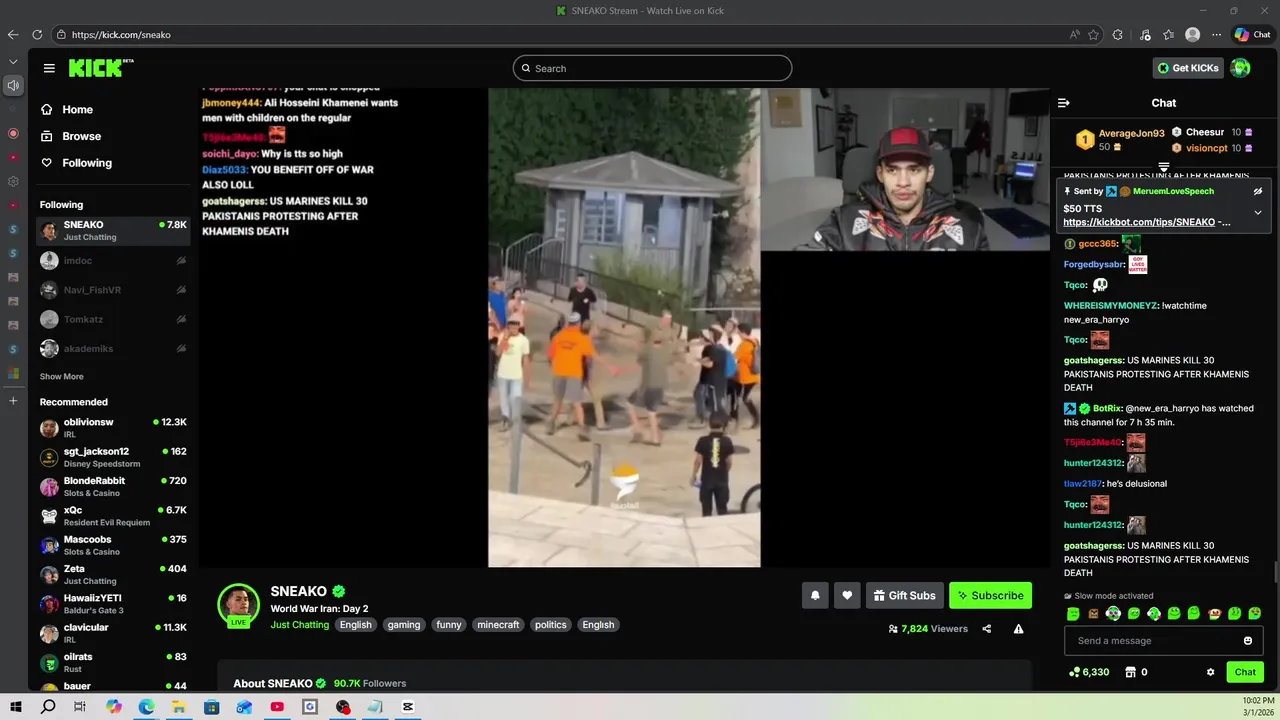This screenshot has width=1280, height=720.
Task: Select the politics tag
Action: tap(551, 625)
